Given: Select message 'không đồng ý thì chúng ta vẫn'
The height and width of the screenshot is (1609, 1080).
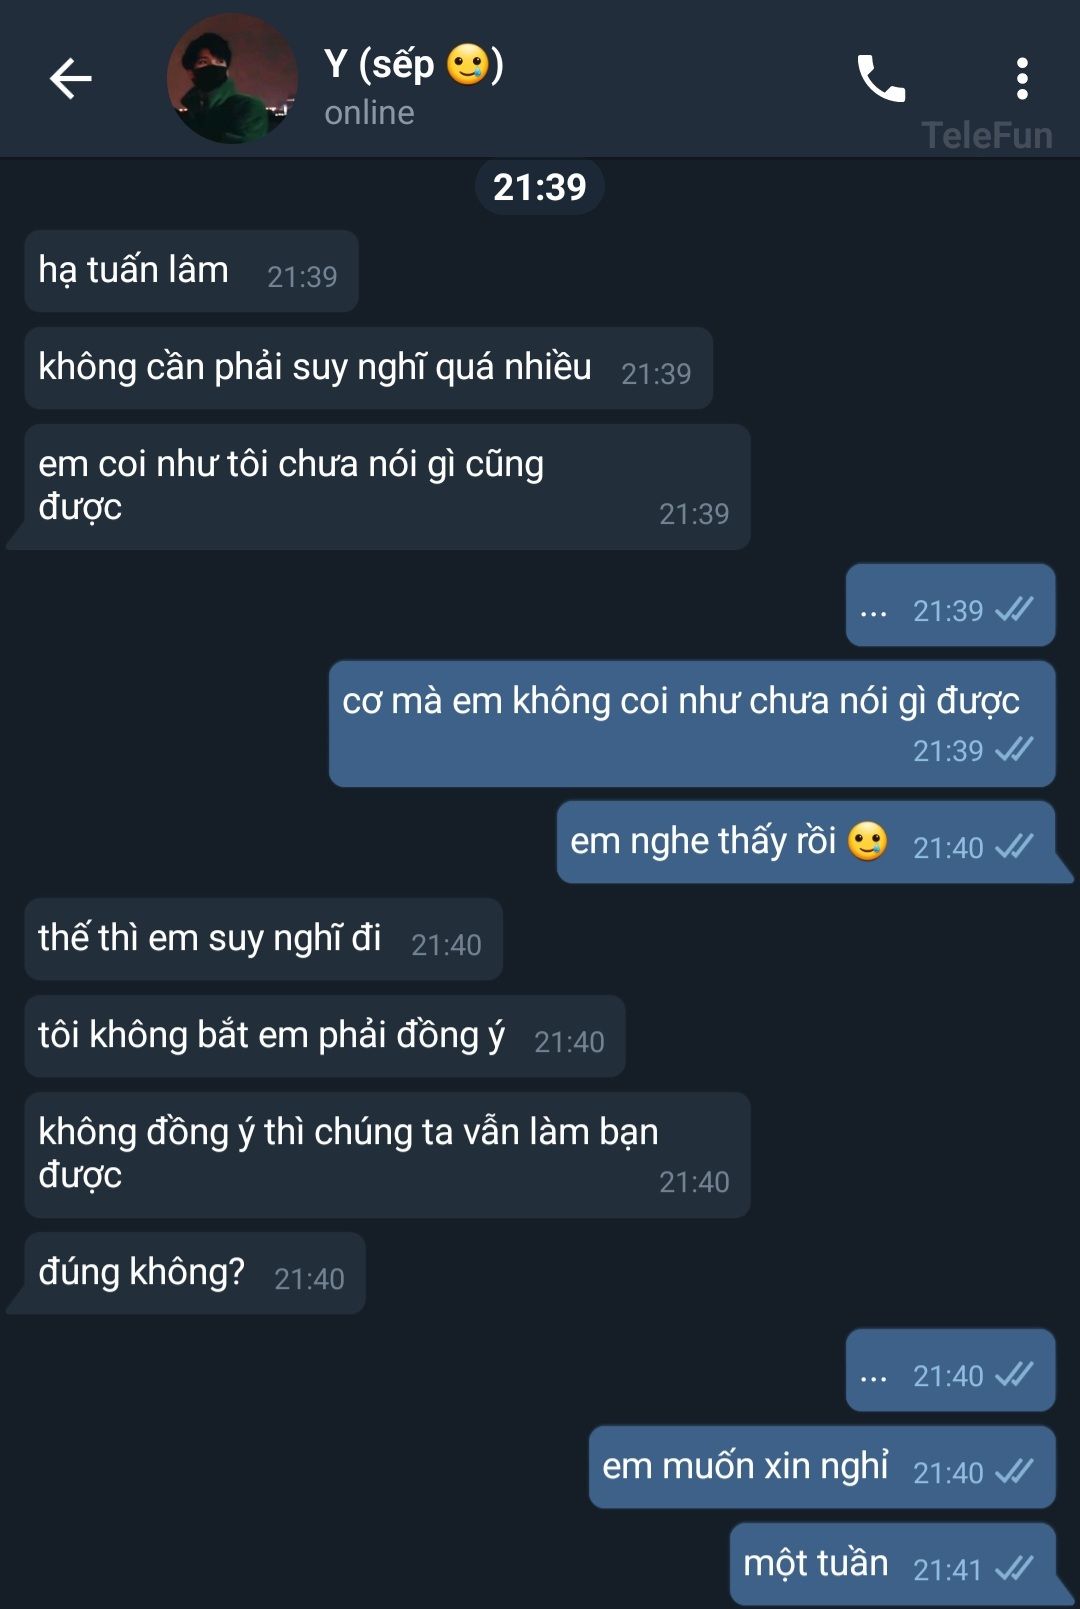Looking at the screenshot, I should (387, 1155).
